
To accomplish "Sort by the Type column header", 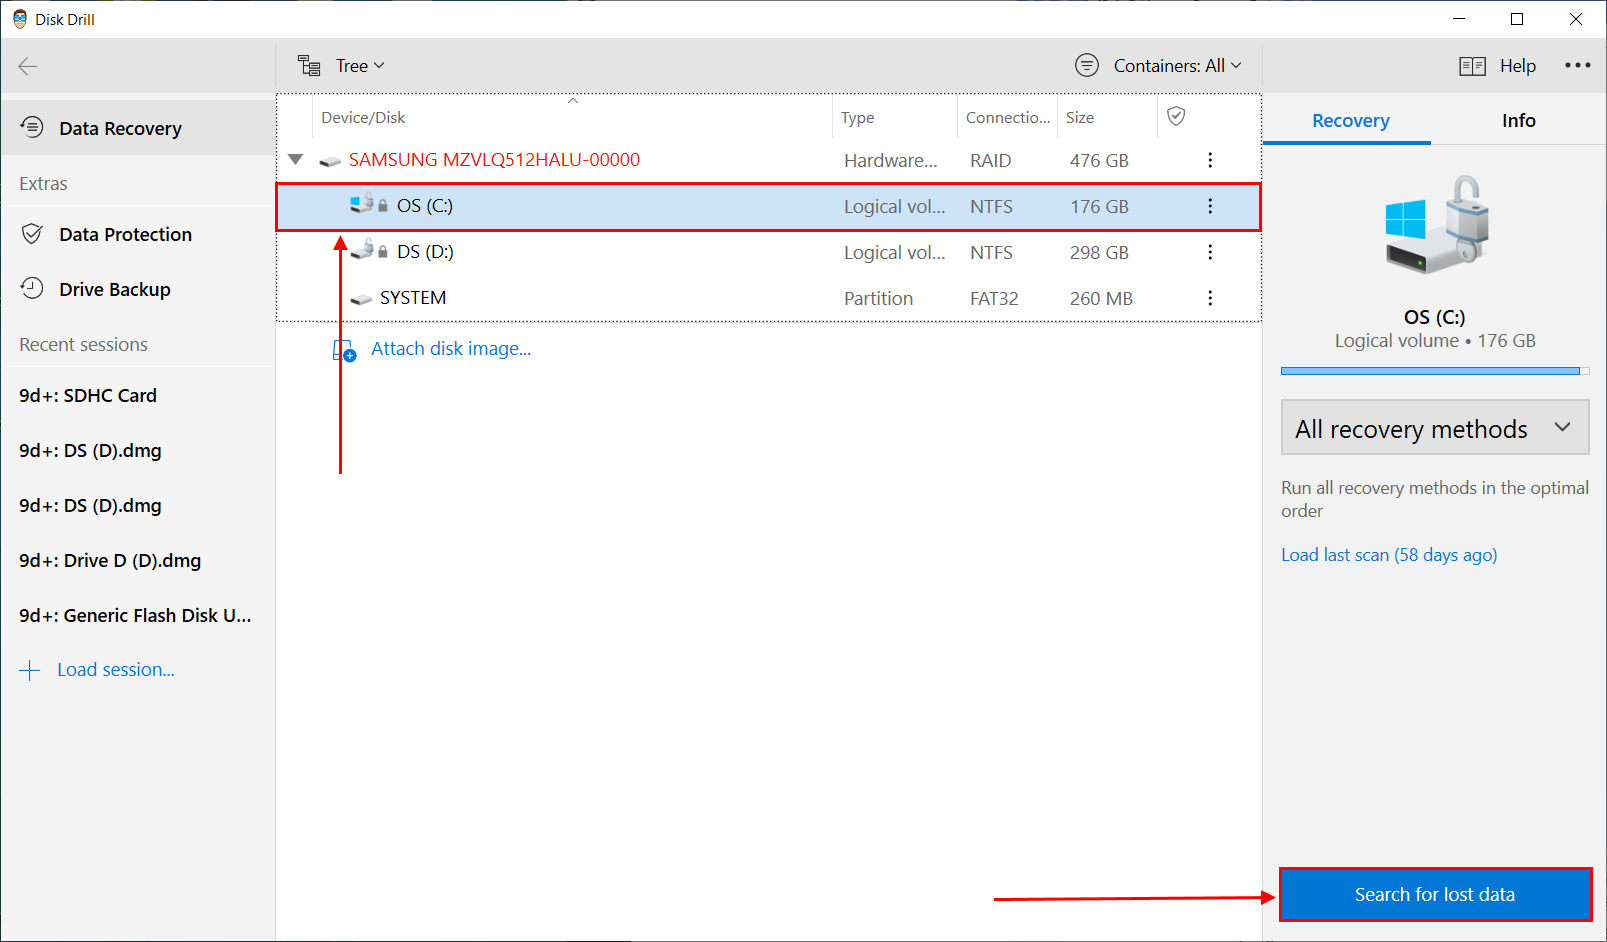I will coord(857,118).
